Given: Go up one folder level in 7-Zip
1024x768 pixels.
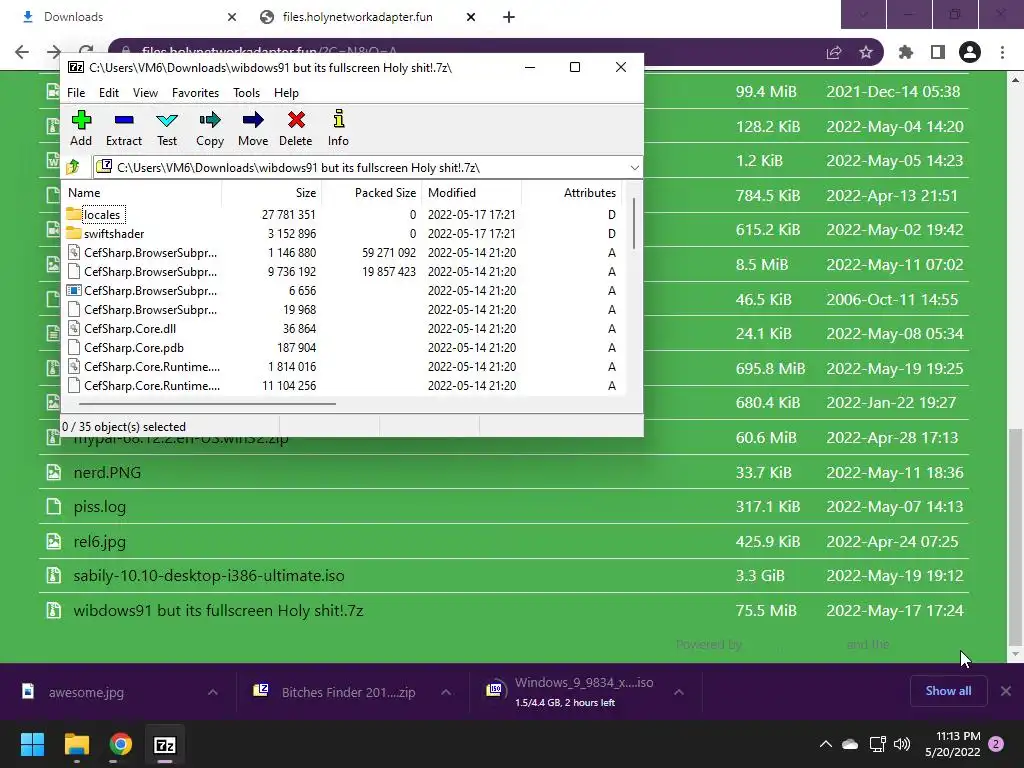Looking at the screenshot, I should pyautogui.click(x=73, y=167).
